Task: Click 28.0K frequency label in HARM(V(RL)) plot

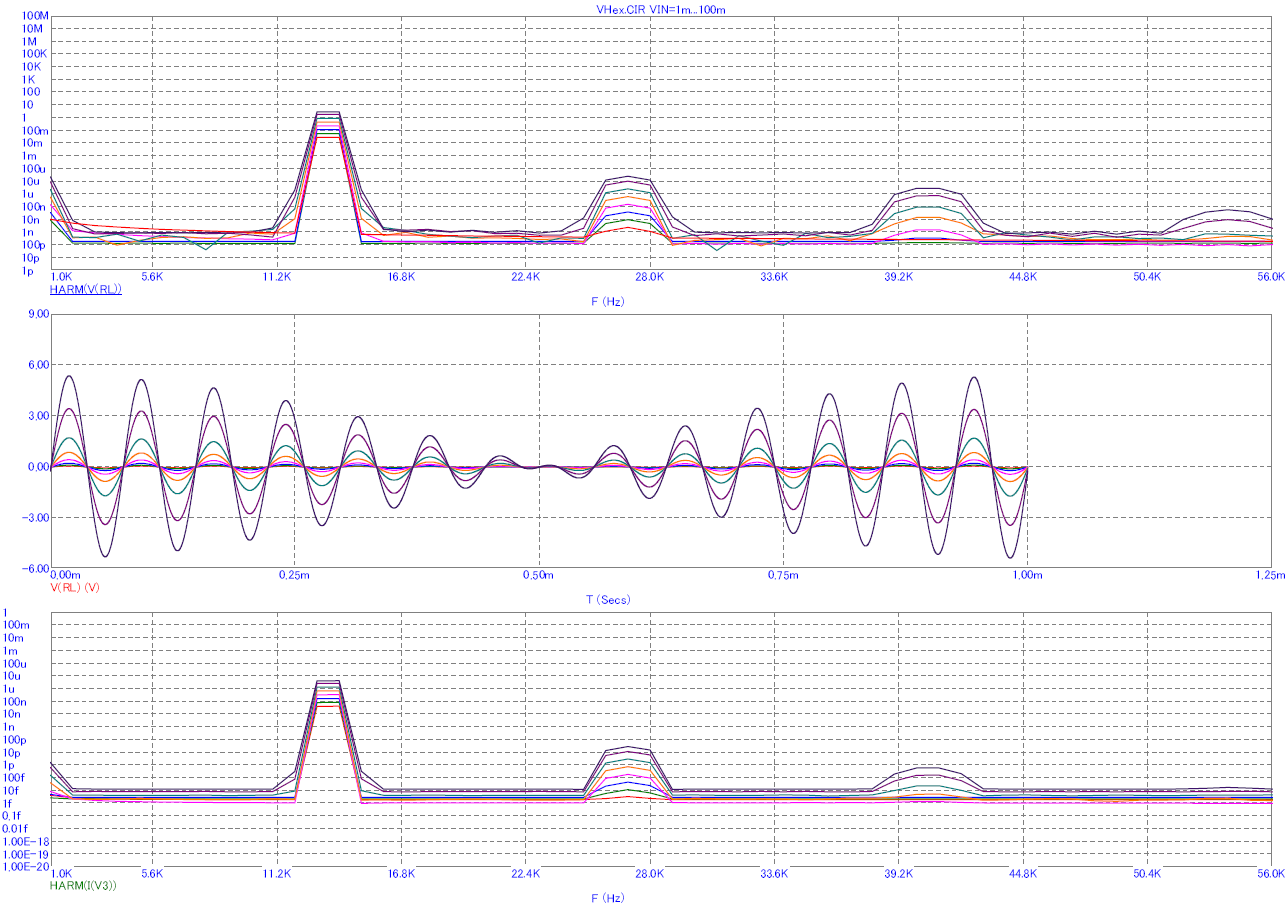Action: pos(649,277)
